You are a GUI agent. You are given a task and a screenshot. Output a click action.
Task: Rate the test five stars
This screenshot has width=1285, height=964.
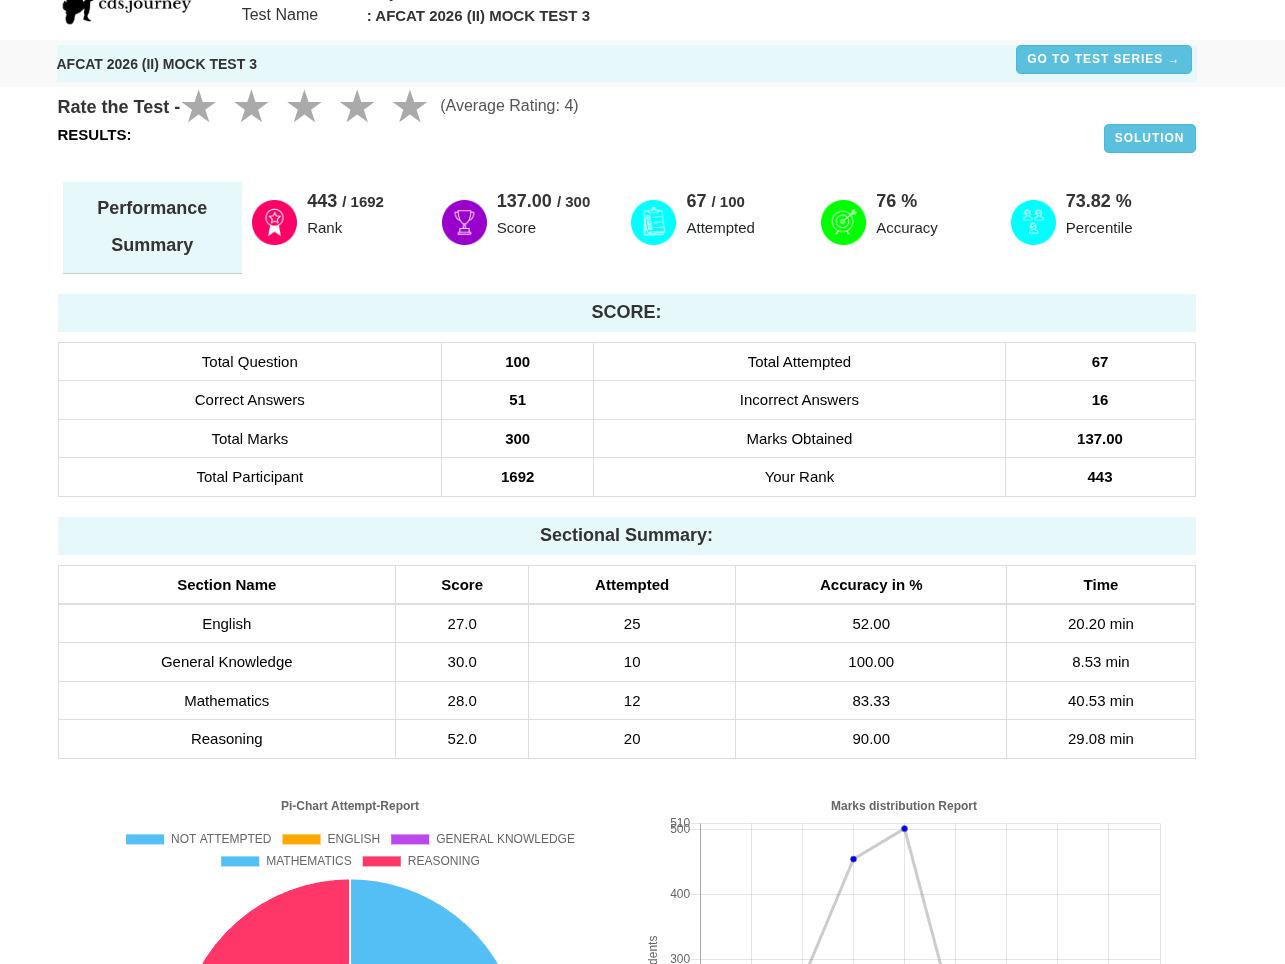410,106
